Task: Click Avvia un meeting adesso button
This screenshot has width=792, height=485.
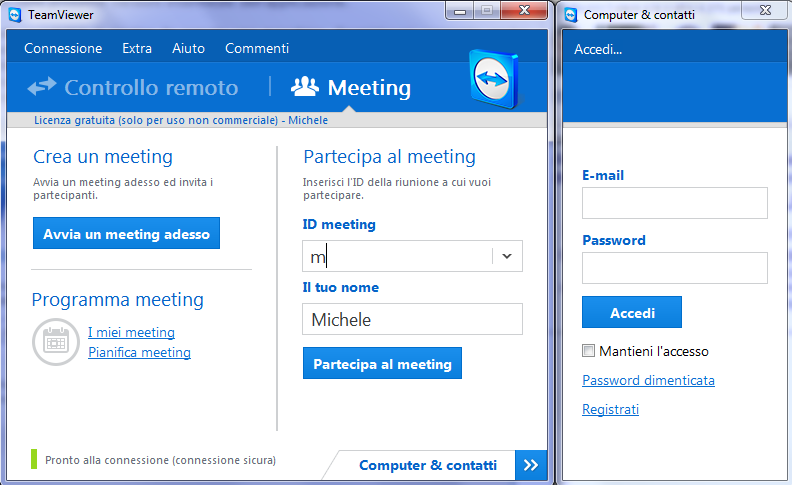Action: coord(126,233)
